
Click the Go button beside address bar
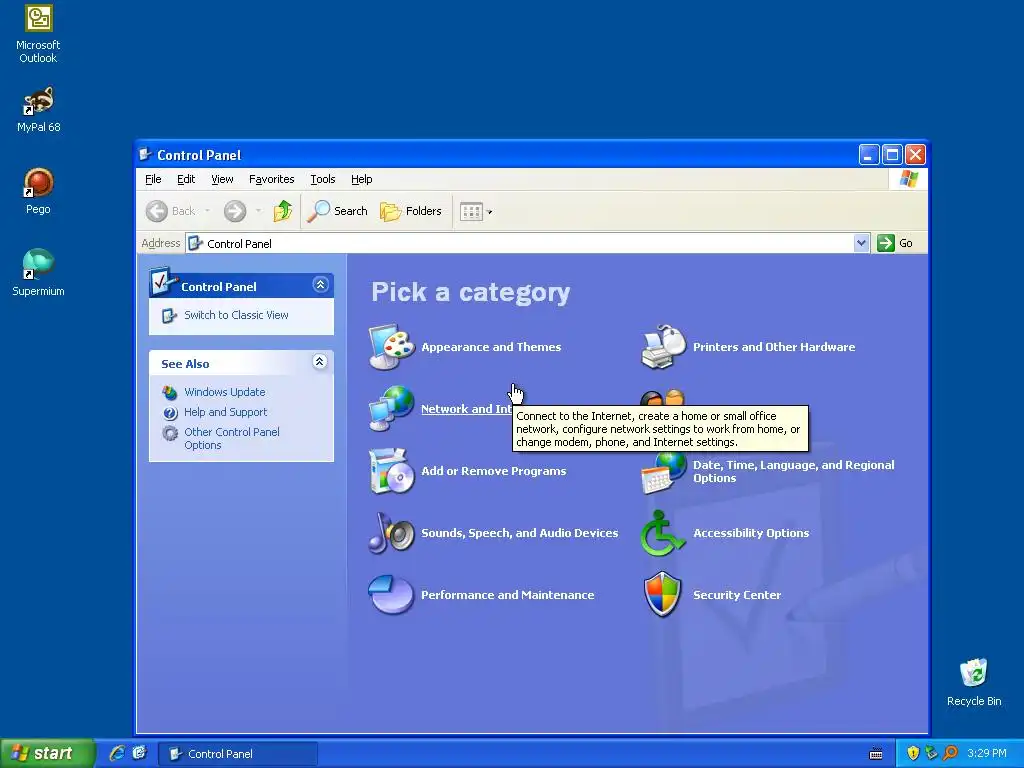point(895,243)
